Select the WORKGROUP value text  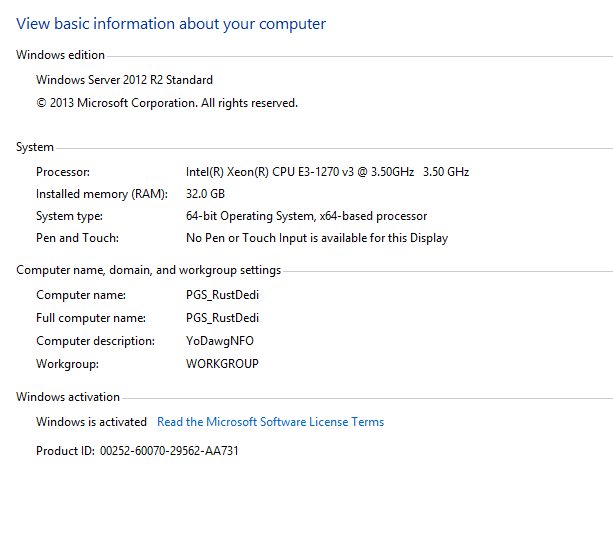point(222,364)
